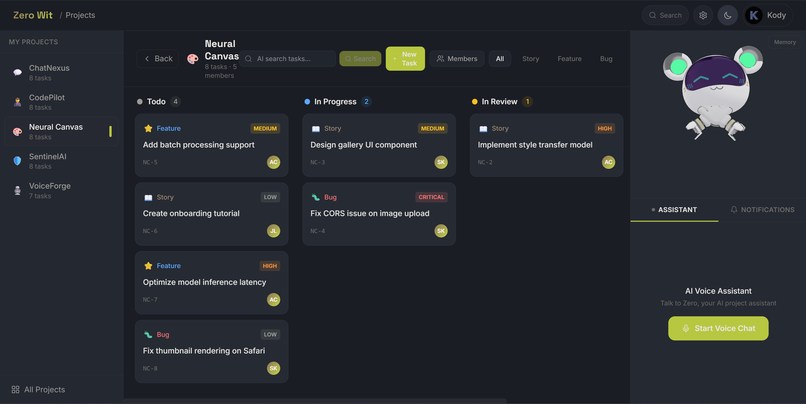The image size is (806, 404).
Task: Open Kody user profile avatar
Action: coord(754,15)
